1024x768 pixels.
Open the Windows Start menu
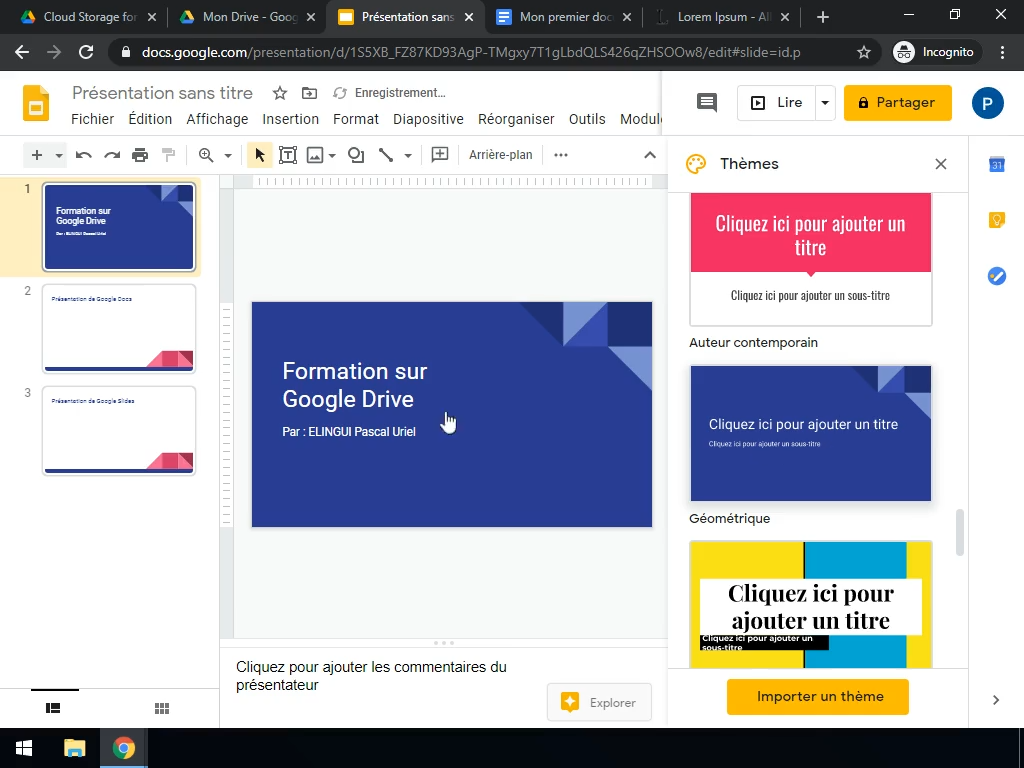pos(24,748)
